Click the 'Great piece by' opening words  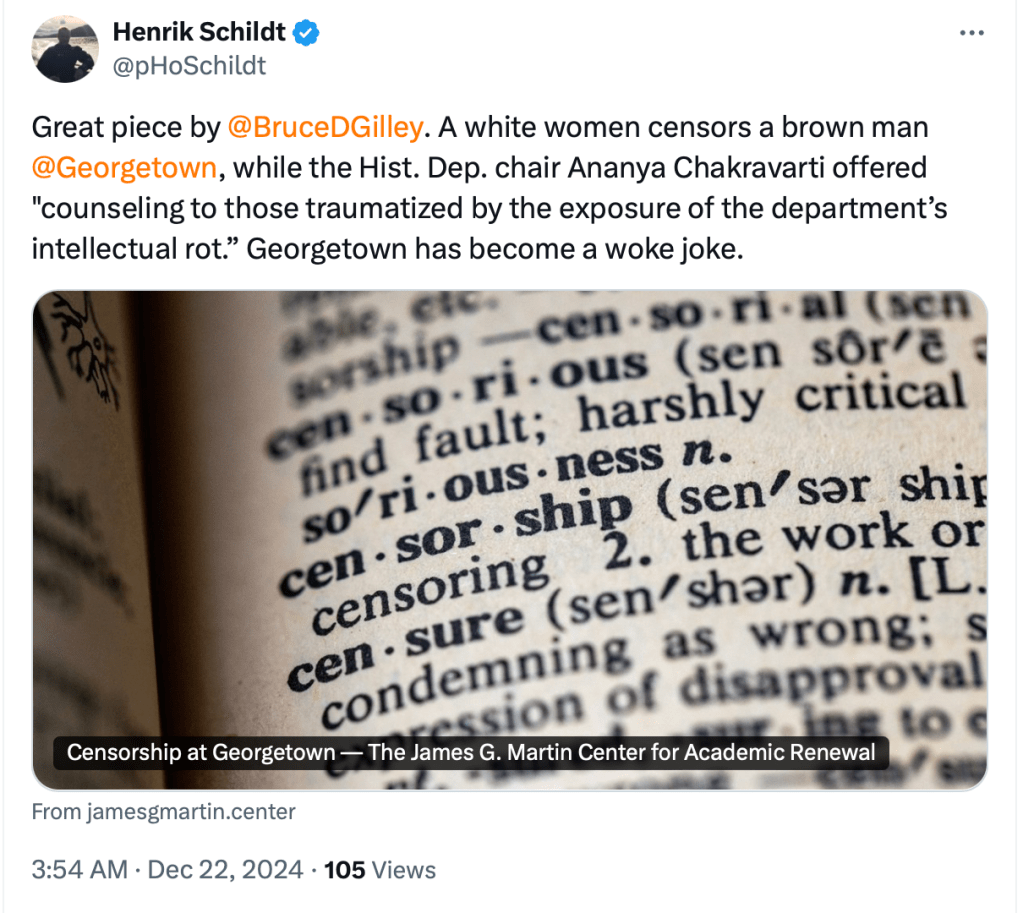coord(126,128)
